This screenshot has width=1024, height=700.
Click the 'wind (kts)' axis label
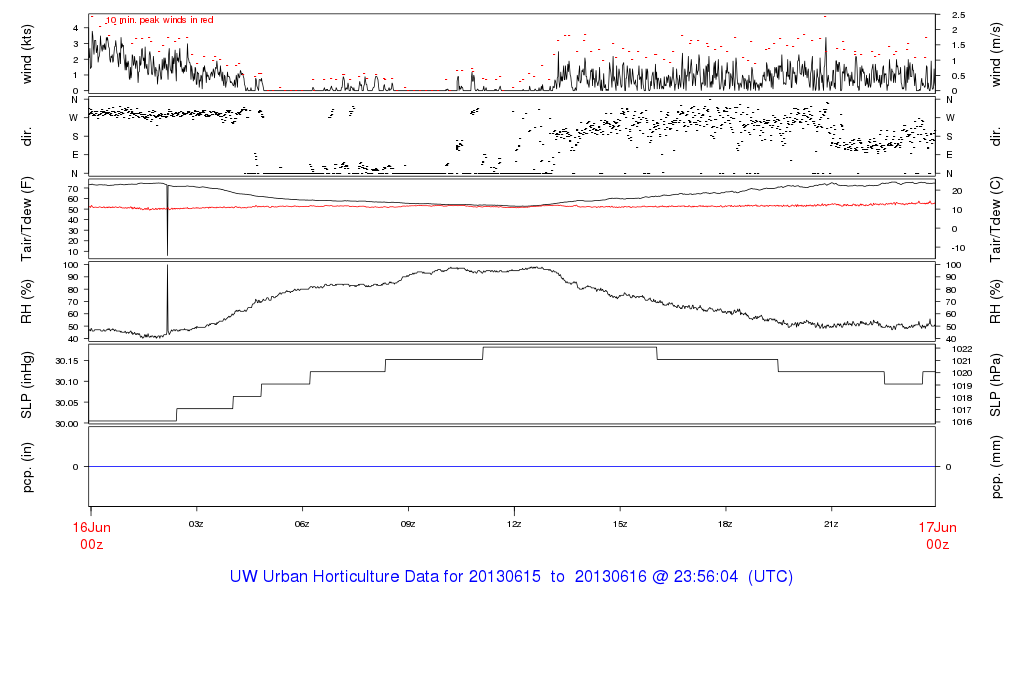pyautogui.click(x=27, y=54)
